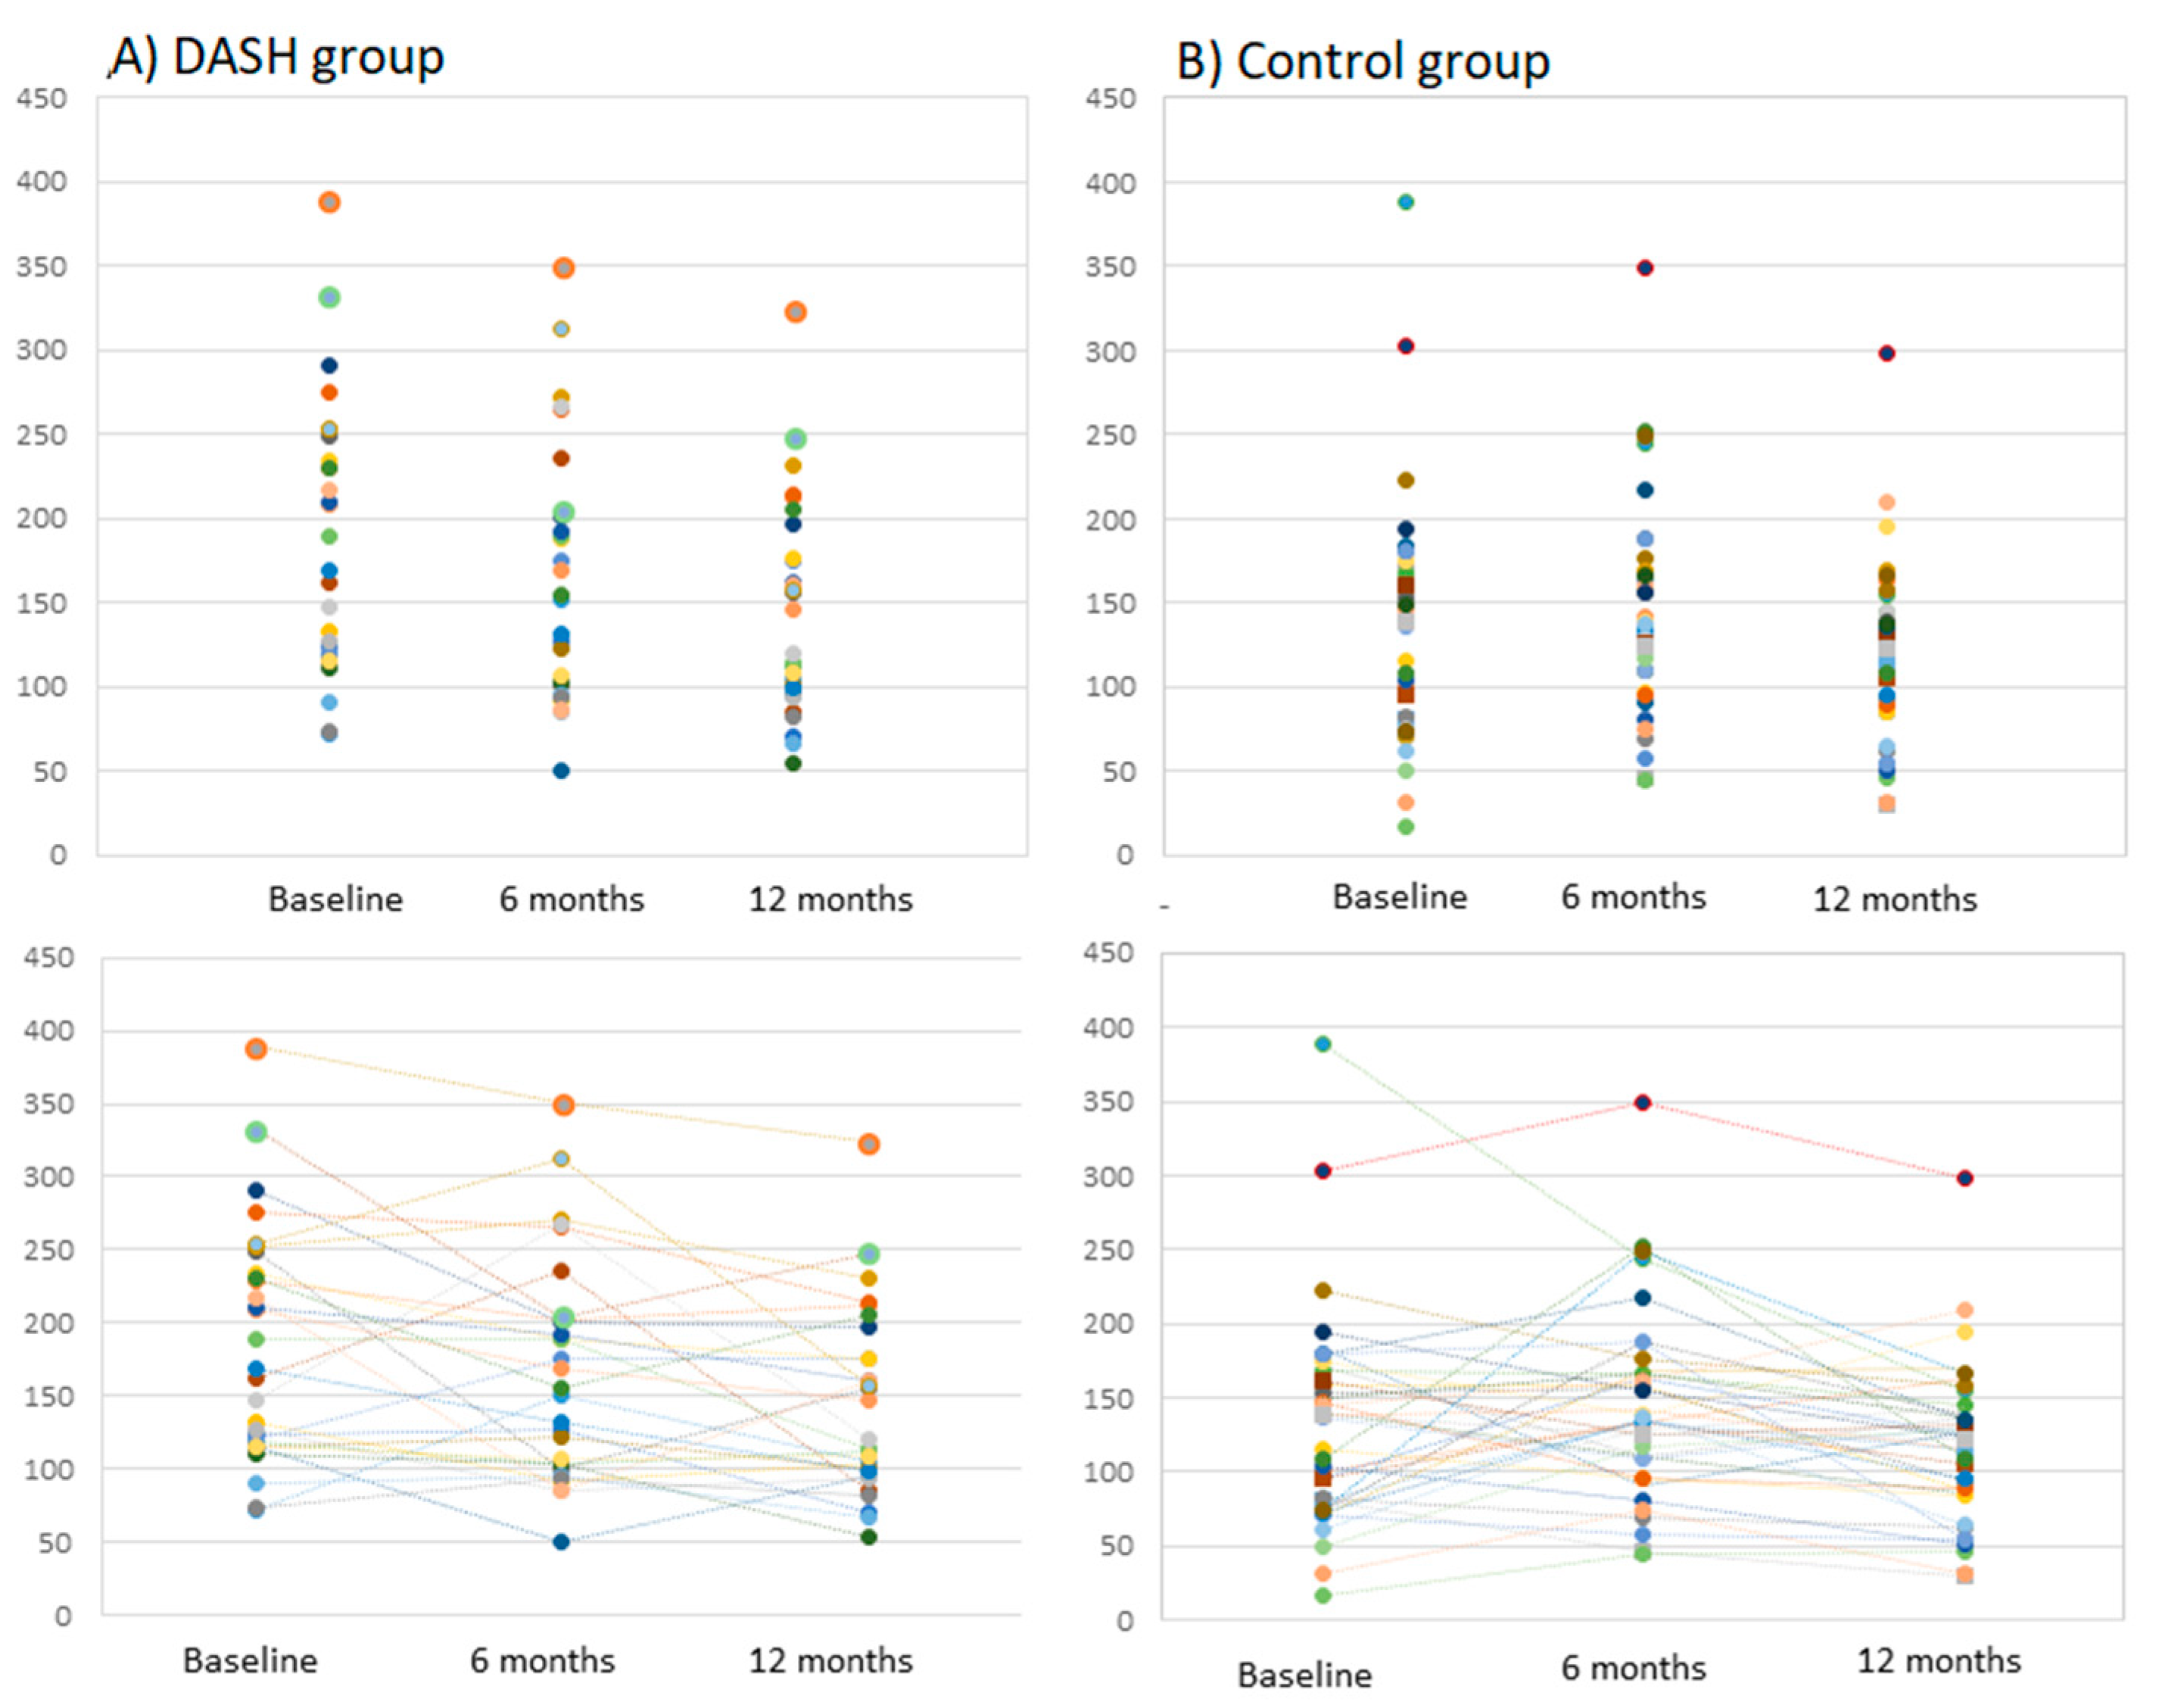The image size is (2162, 1708).
Task: Select the lowest 6-month dark blue point in top DASH chart
Action: (562, 771)
